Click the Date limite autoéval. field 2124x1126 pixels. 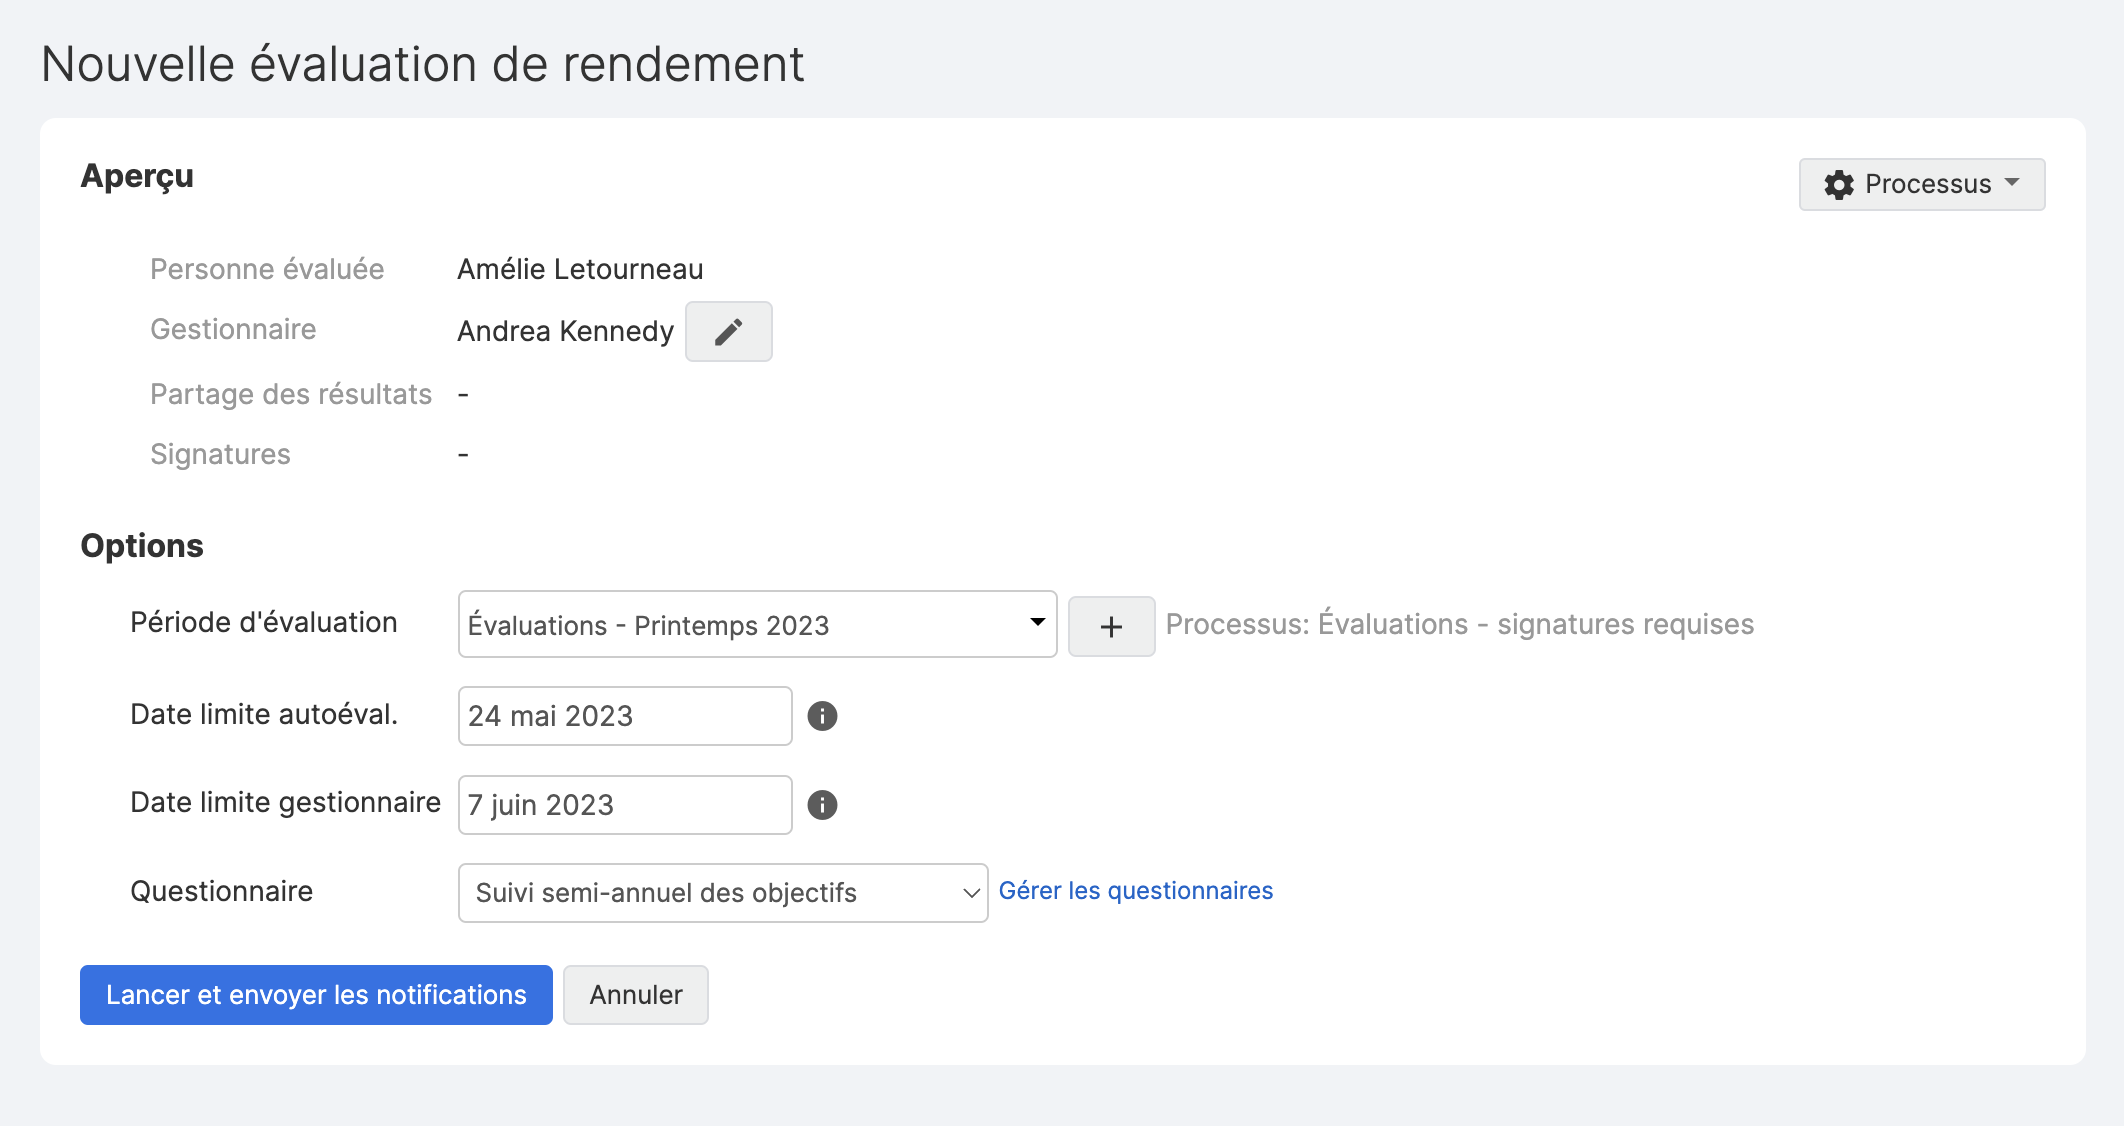tap(624, 716)
